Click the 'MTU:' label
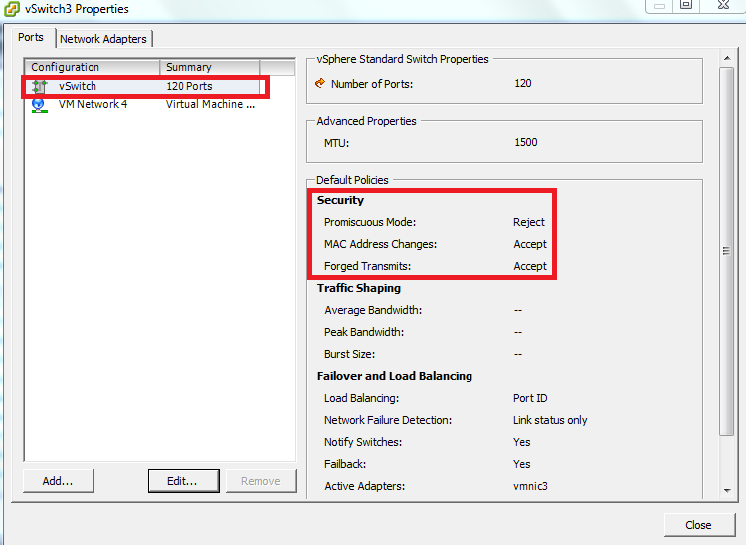 coord(336,143)
